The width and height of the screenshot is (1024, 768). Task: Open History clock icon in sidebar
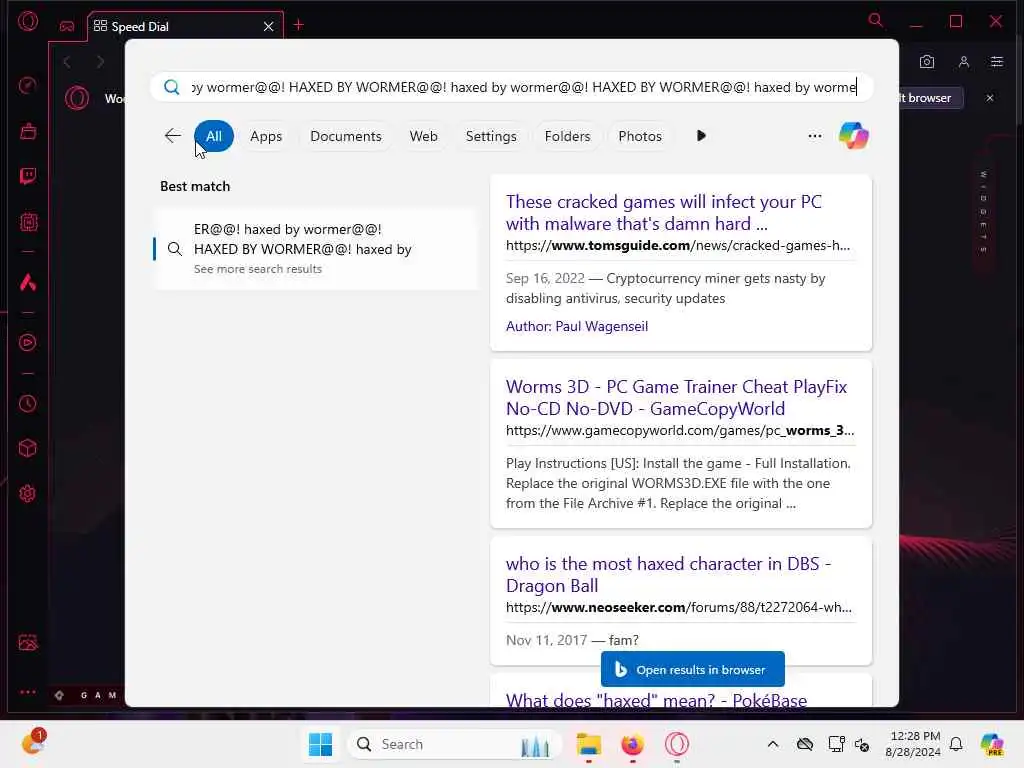(27, 404)
